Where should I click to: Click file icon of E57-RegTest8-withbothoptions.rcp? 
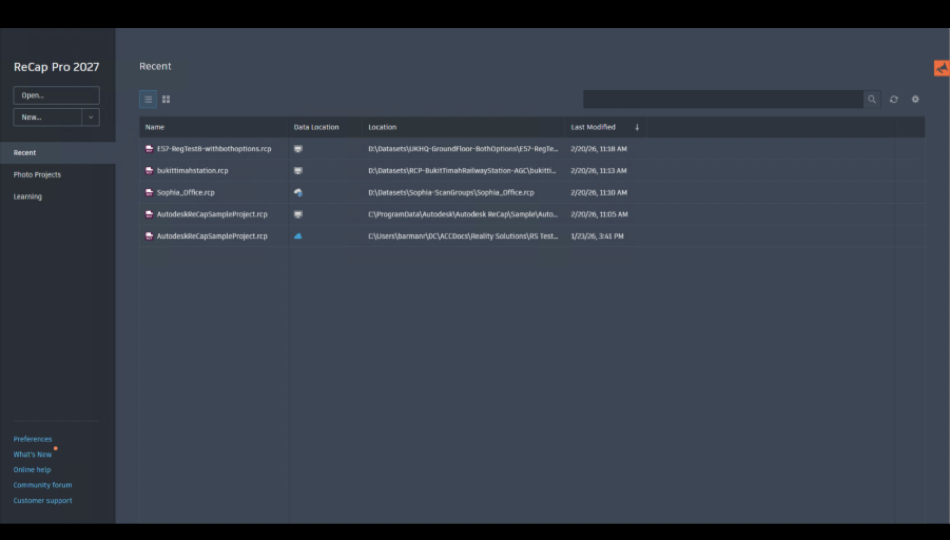[x=149, y=148]
